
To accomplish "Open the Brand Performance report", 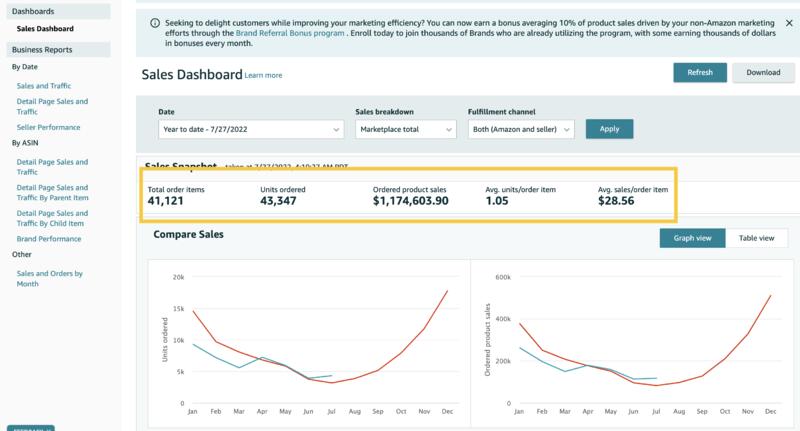I will [49, 239].
